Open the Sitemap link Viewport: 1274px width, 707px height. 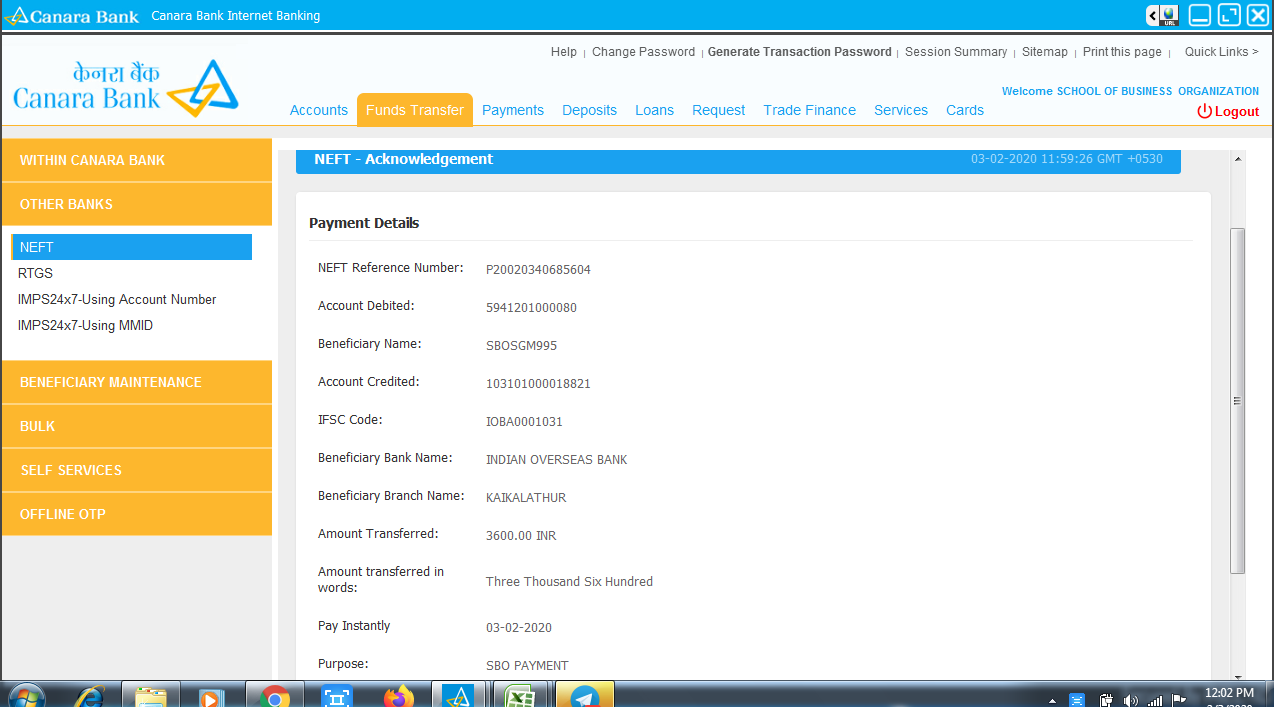[x=1045, y=52]
